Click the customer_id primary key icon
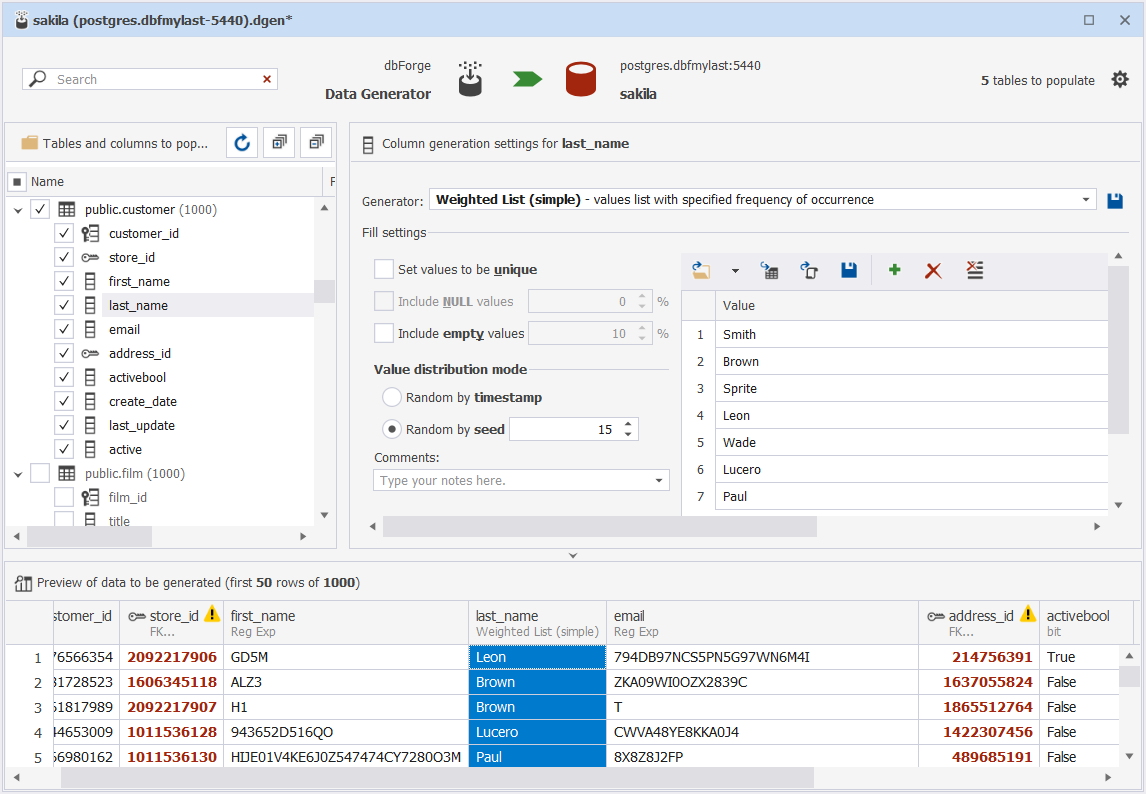 pyautogui.click(x=90, y=233)
